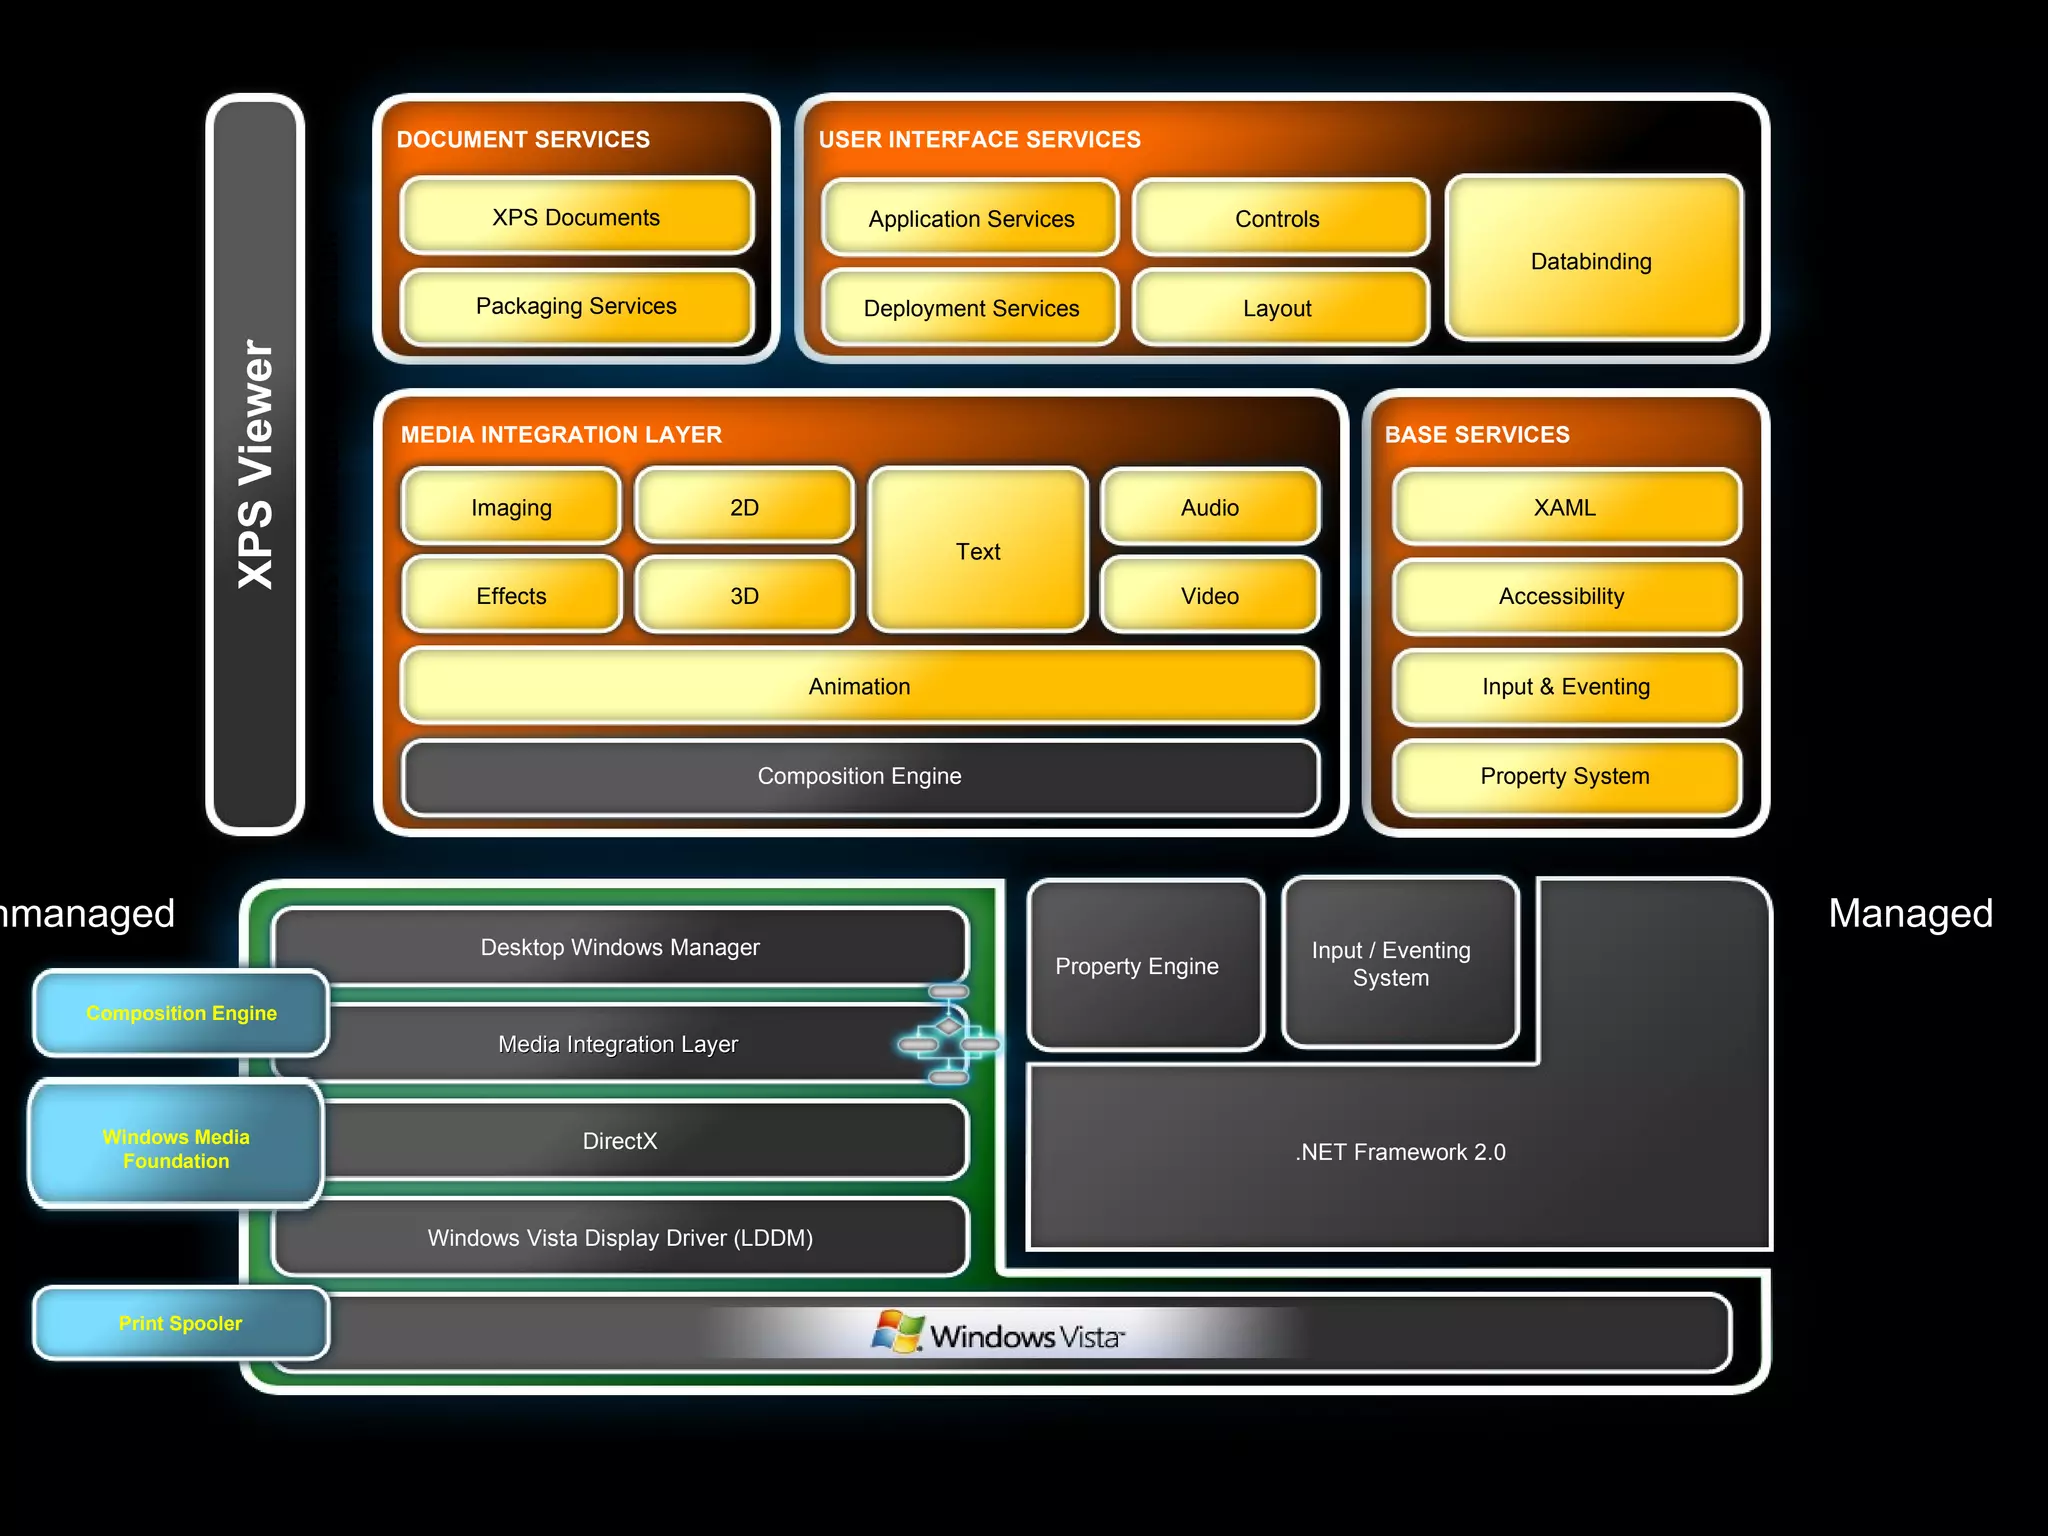Click the XAML box in Base Services
This screenshot has height=1536, width=2048.
[x=1565, y=507]
